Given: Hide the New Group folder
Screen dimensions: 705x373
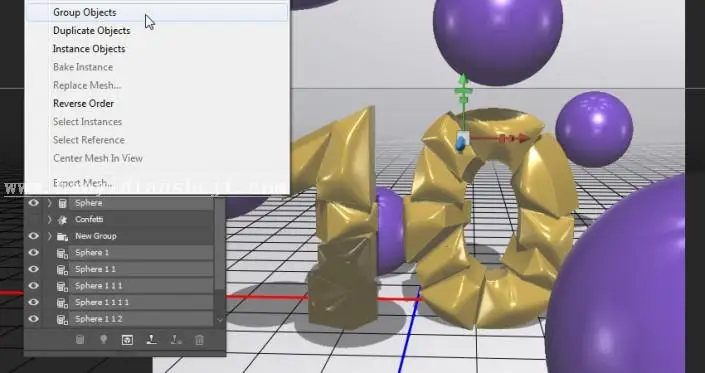Looking at the screenshot, I should click(x=33, y=236).
